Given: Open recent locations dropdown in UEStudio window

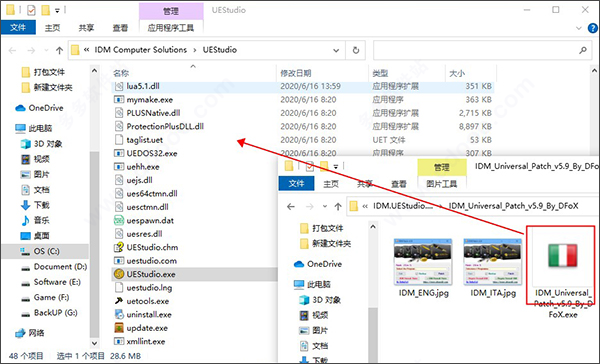Looking at the screenshot, I should tap(46, 50).
